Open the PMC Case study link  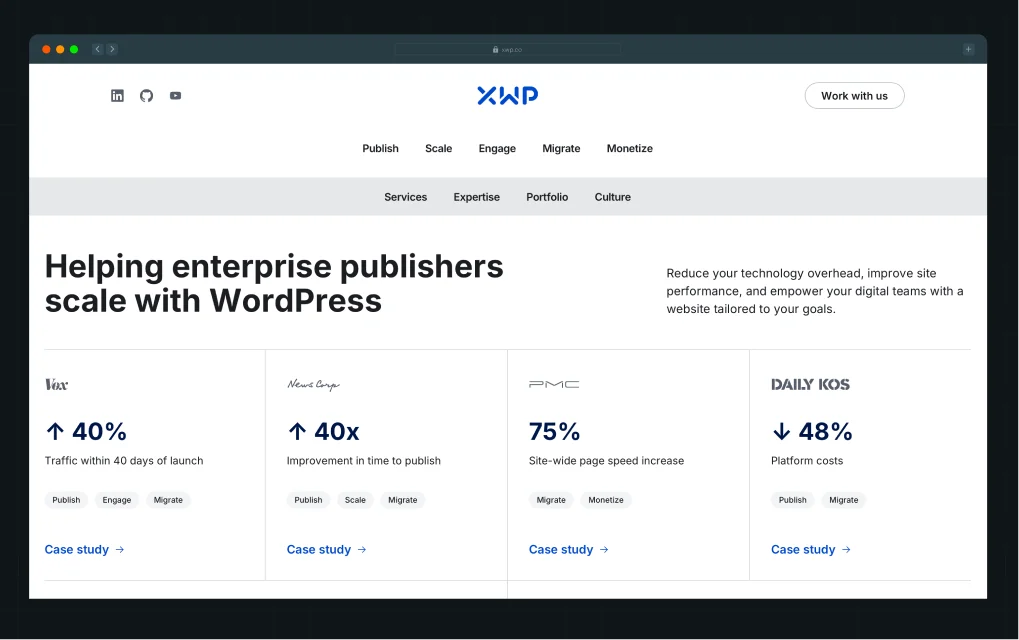pos(569,550)
